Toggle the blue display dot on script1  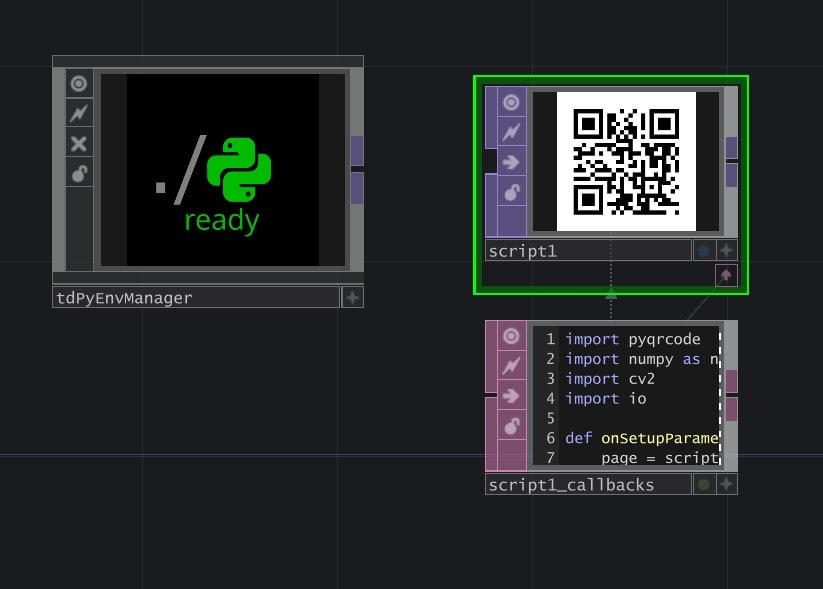click(x=704, y=251)
